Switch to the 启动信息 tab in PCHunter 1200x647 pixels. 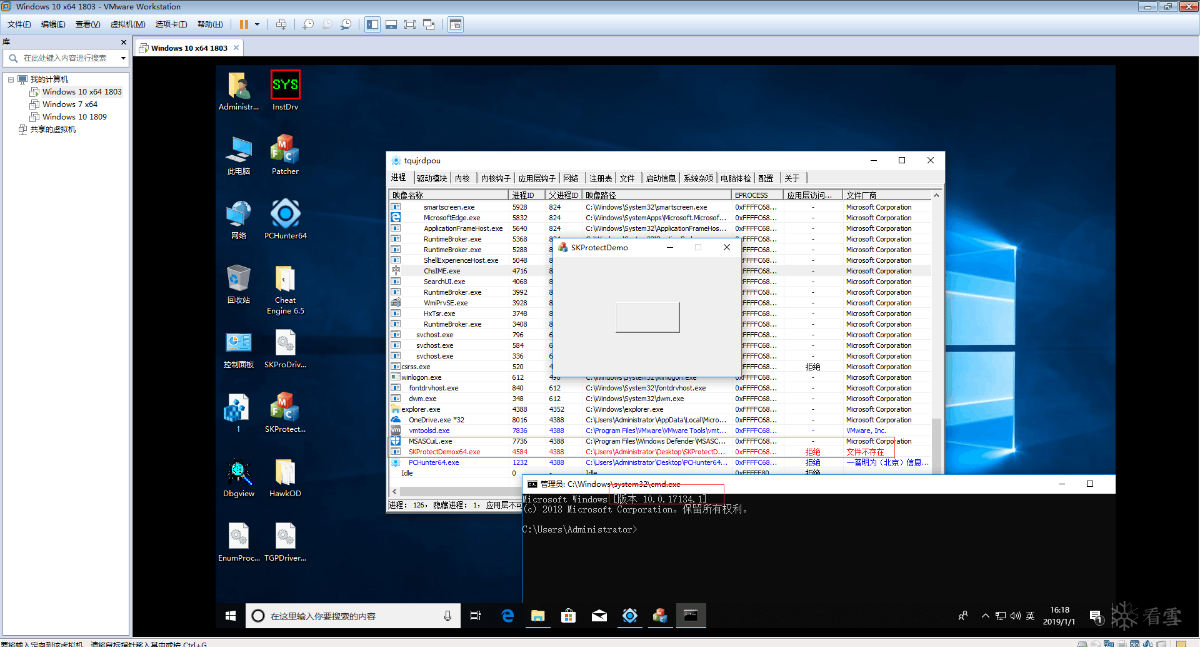pyautogui.click(x=660, y=178)
